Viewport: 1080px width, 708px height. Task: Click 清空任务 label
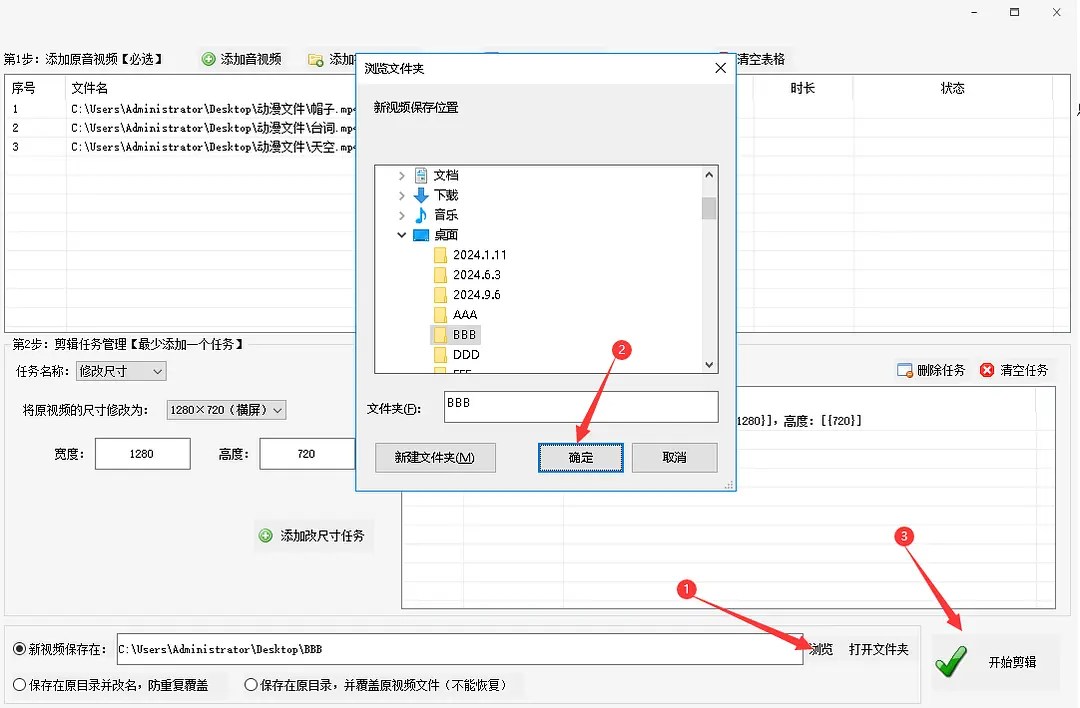coord(1024,371)
